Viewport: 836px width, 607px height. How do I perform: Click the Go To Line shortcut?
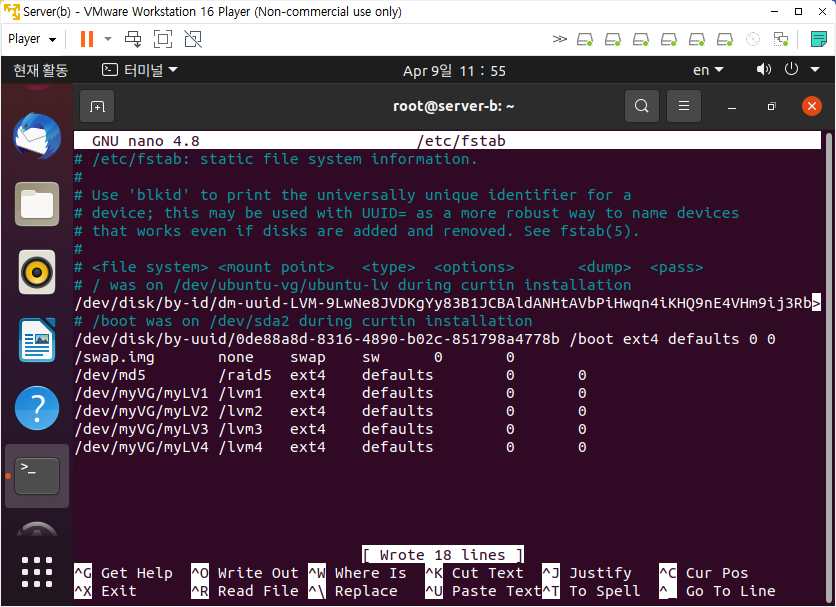click(718, 591)
